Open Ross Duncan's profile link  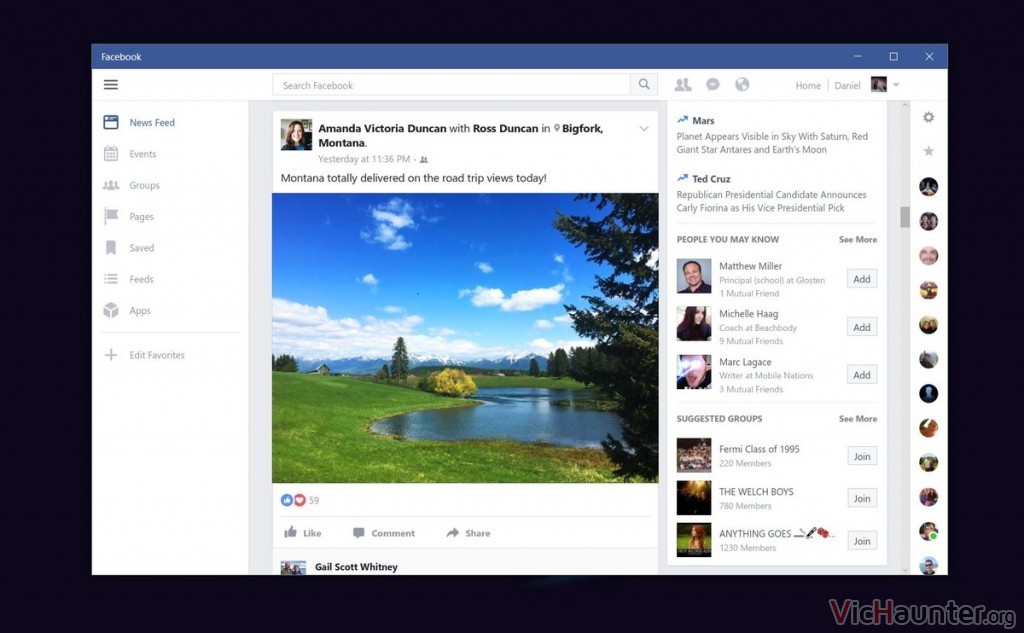coord(505,129)
